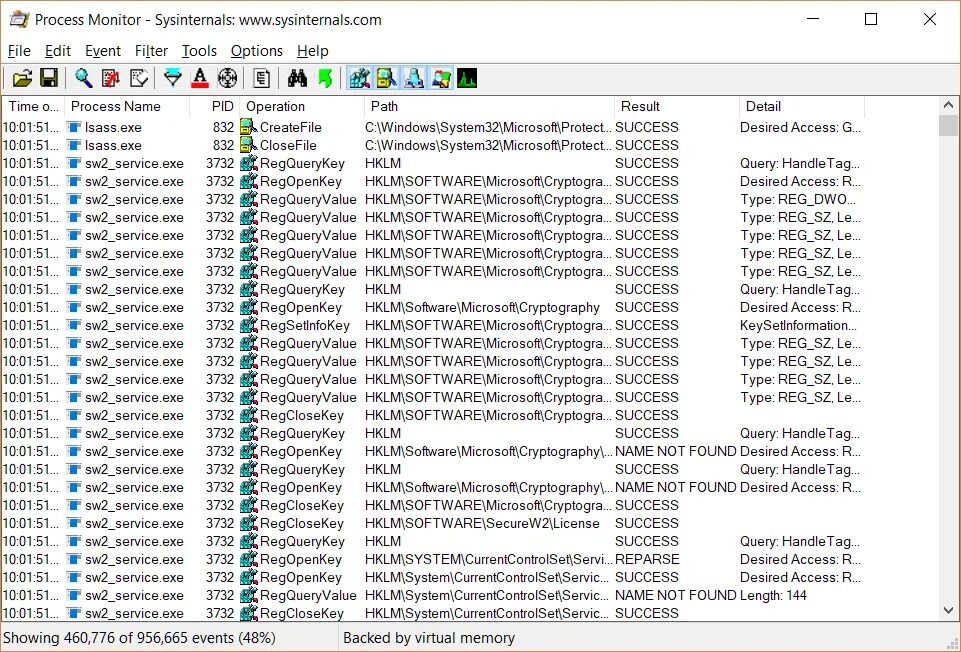The height and width of the screenshot is (652, 961).
Task: Toggle Show Registry Activity toolbar button
Action: click(x=360, y=78)
